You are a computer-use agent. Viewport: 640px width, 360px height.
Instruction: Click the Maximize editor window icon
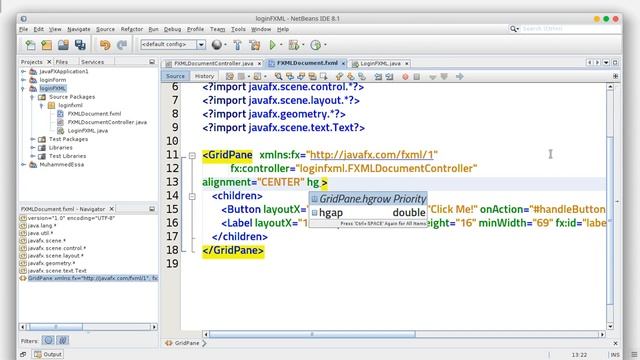point(615,62)
